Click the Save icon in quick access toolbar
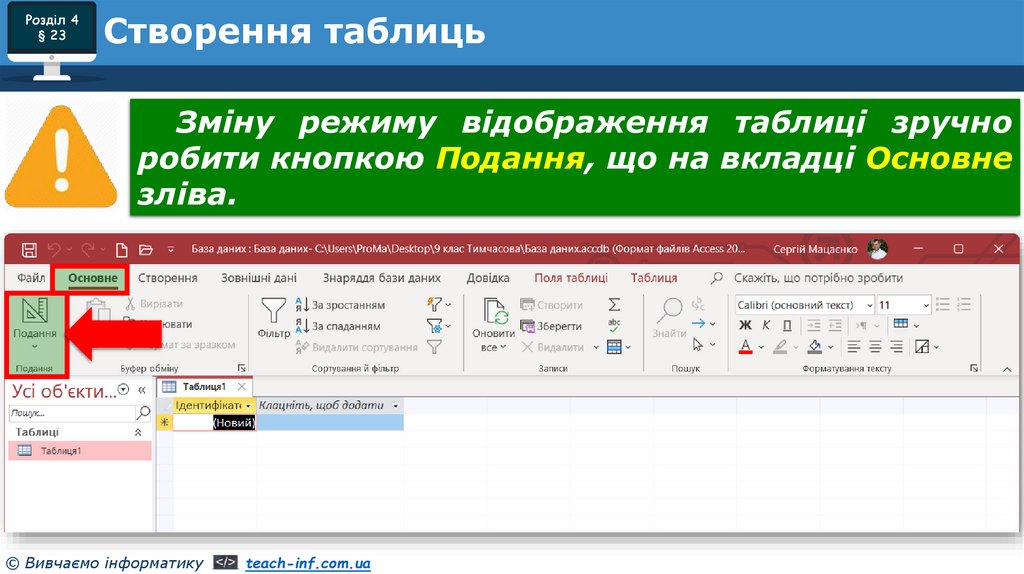Viewport: 1024px width, 574px height. [x=29, y=249]
